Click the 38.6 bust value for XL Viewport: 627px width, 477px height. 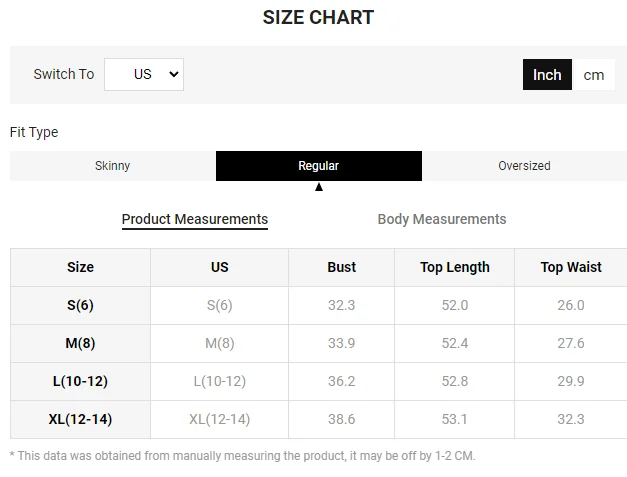pos(341,419)
